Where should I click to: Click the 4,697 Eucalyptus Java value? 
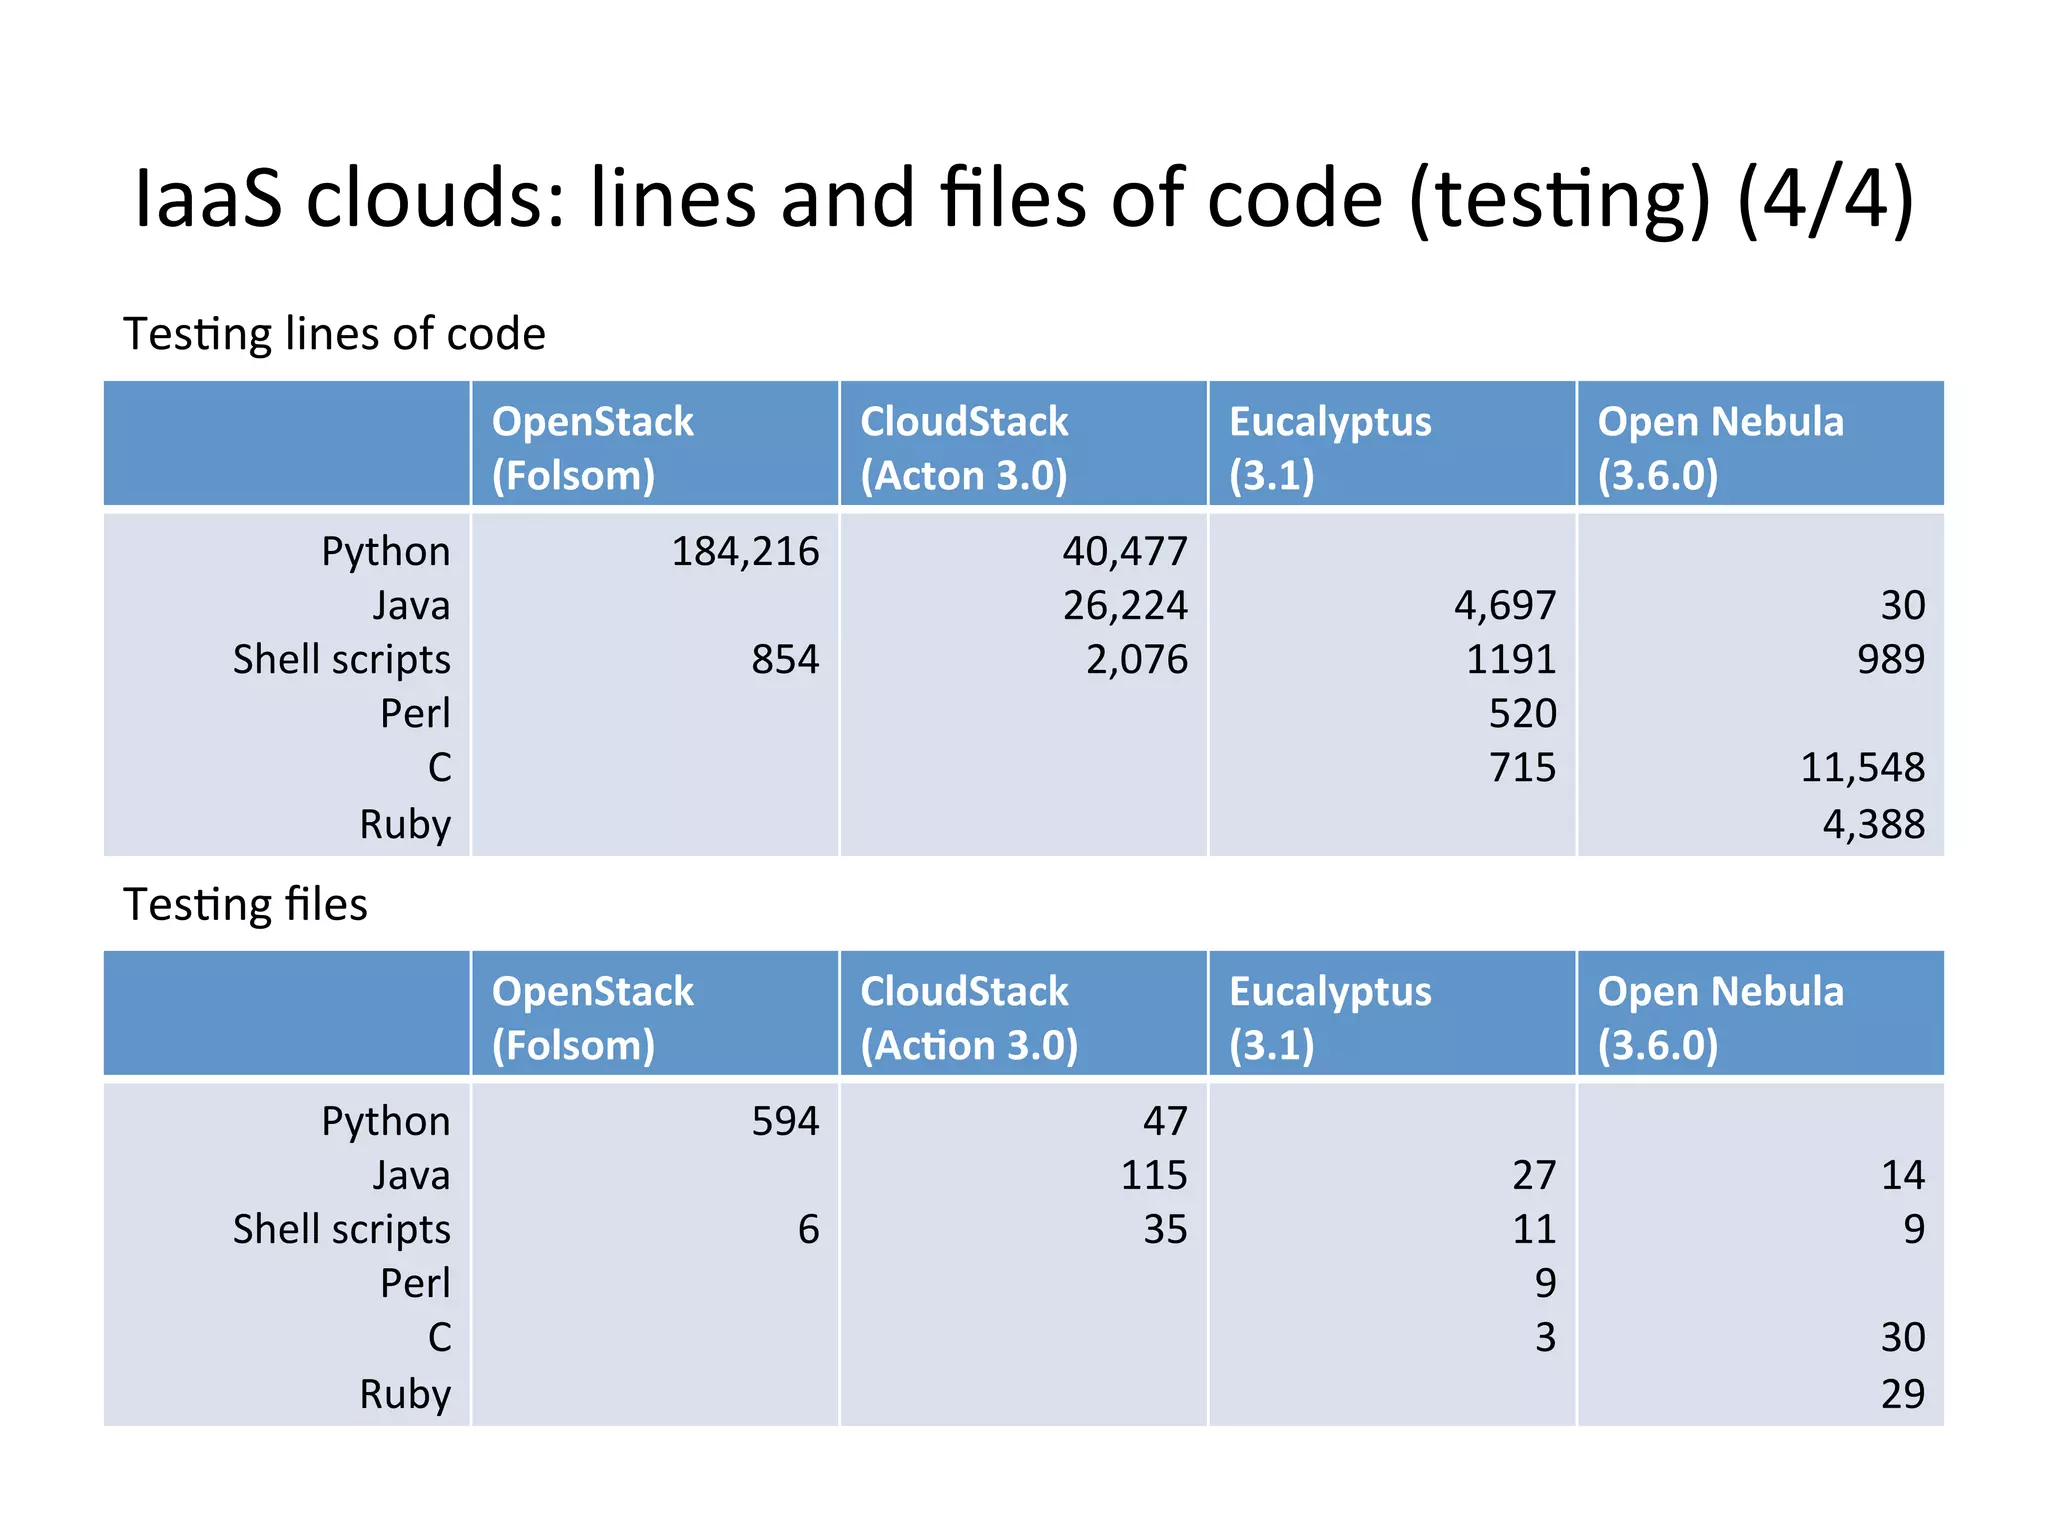pos(1505,606)
